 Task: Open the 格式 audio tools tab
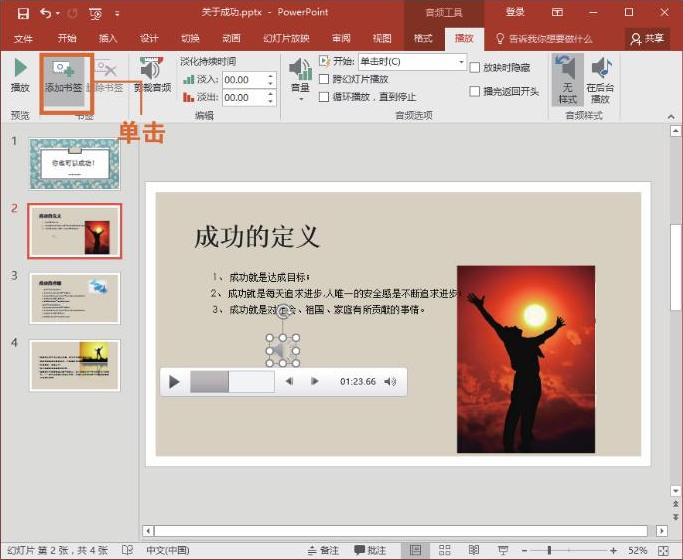coord(423,38)
